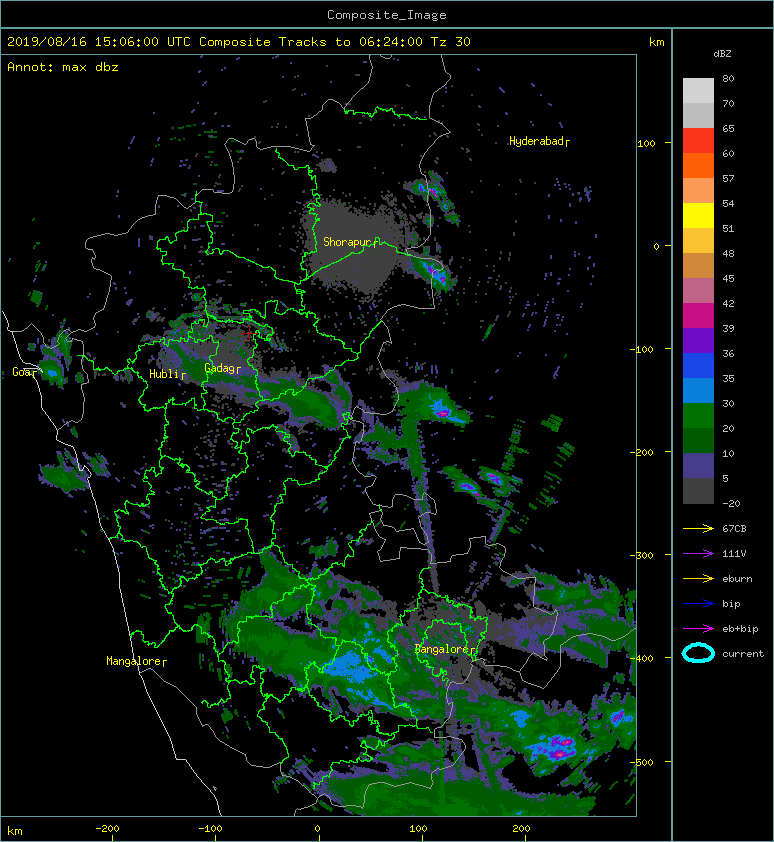This screenshot has height=842, width=774.
Task: Click the Goa label on the coast
Action: 25,372
